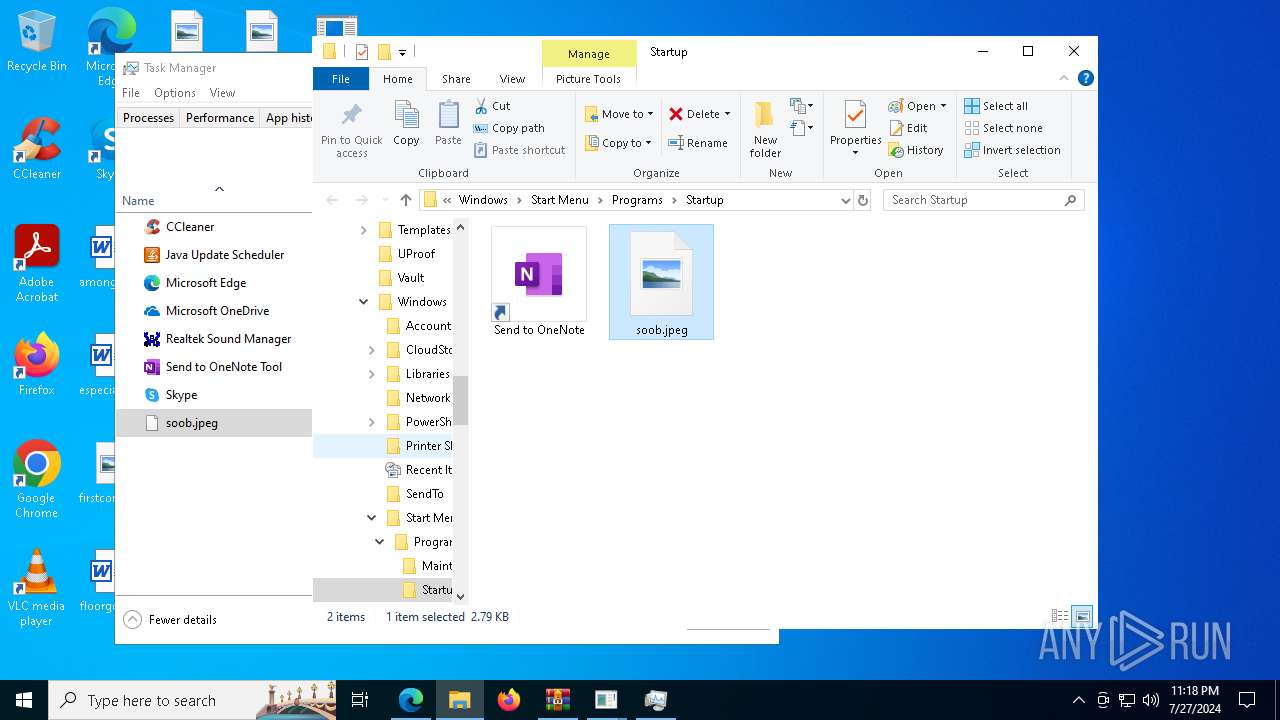
Task: Open the Easy access dropdown icon
Action: pyautogui.click(x=799, y=128)
